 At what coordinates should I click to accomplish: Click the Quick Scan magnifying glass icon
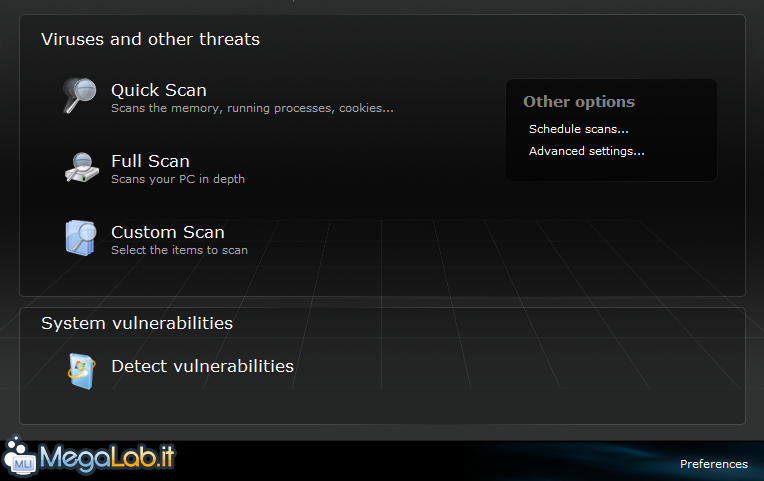pyautogui.click(x=80, y=95)
